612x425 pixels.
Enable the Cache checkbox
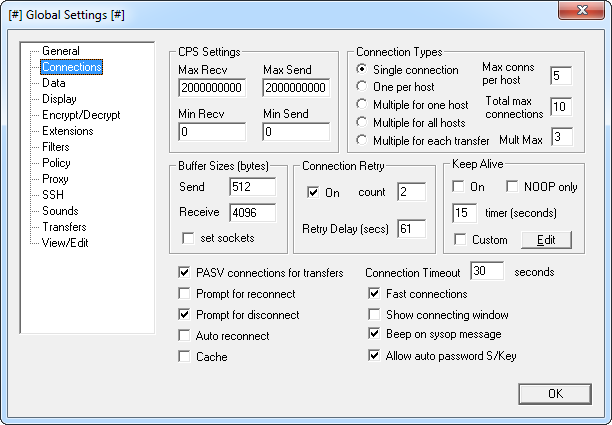pos(184,357)
